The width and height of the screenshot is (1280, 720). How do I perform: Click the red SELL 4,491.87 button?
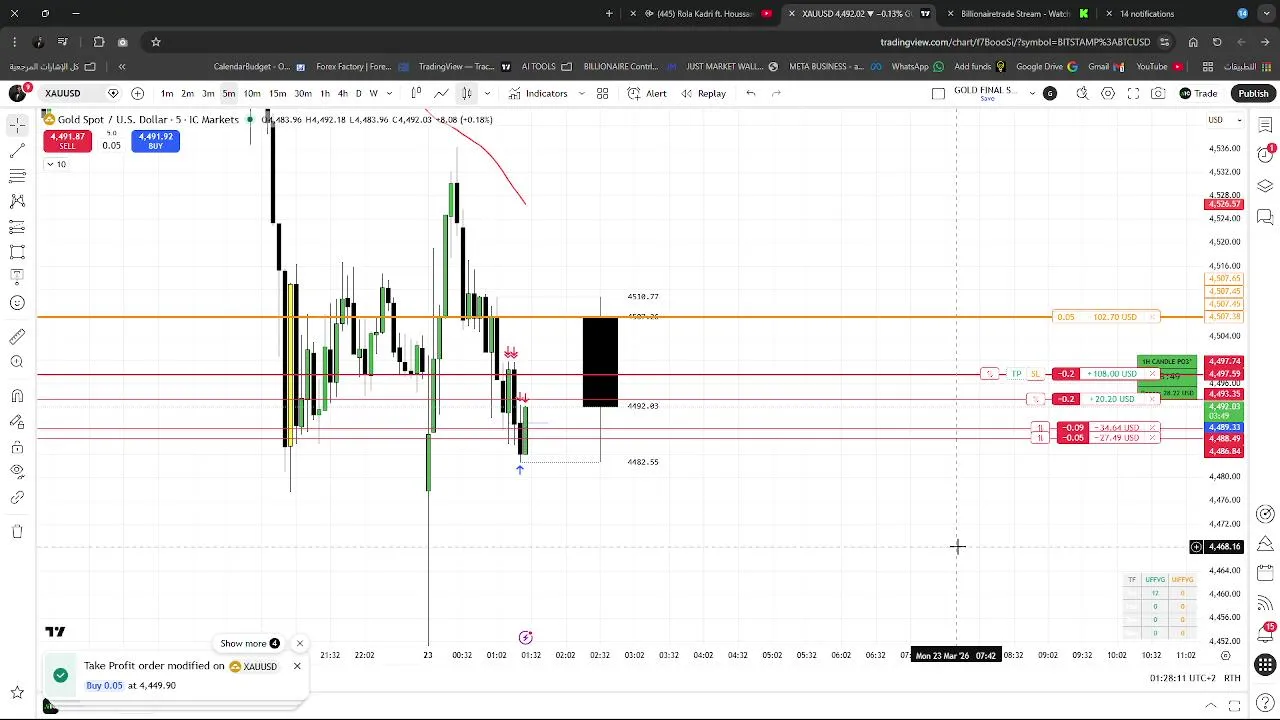[67, 141]
